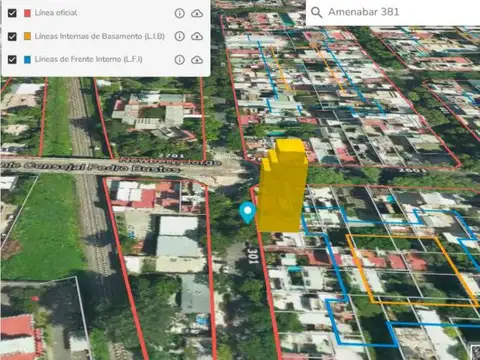Click Líneas Internas de Basamento (L.I.B) label
The width and height of the screenshot is (480, 360).
pyautogui.click(x=100, y=36)
